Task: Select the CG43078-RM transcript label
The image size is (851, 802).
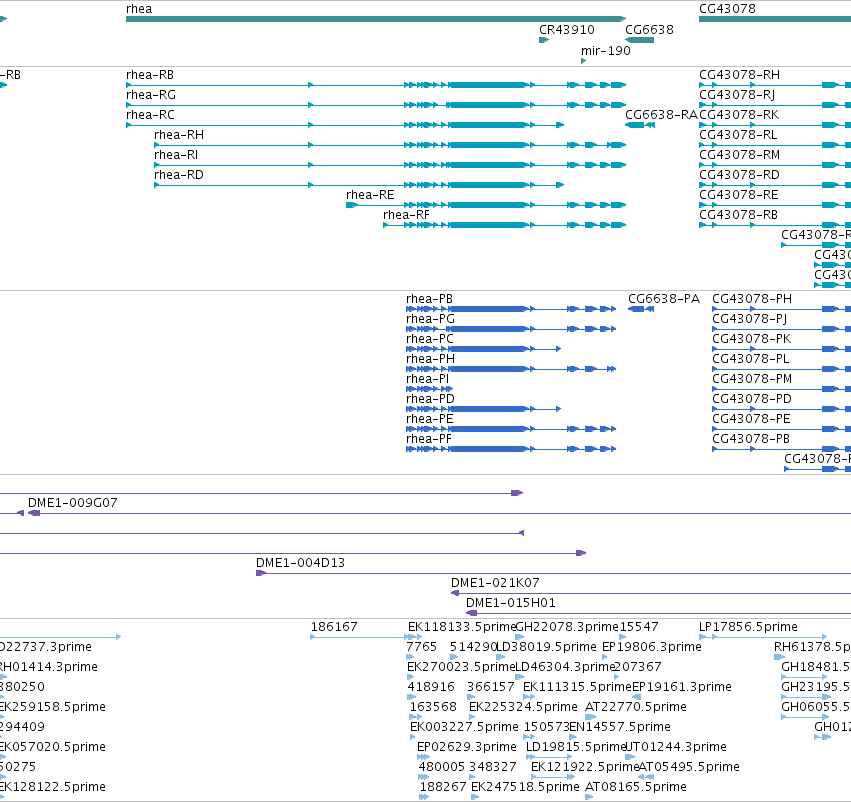Action: [739, 155]
